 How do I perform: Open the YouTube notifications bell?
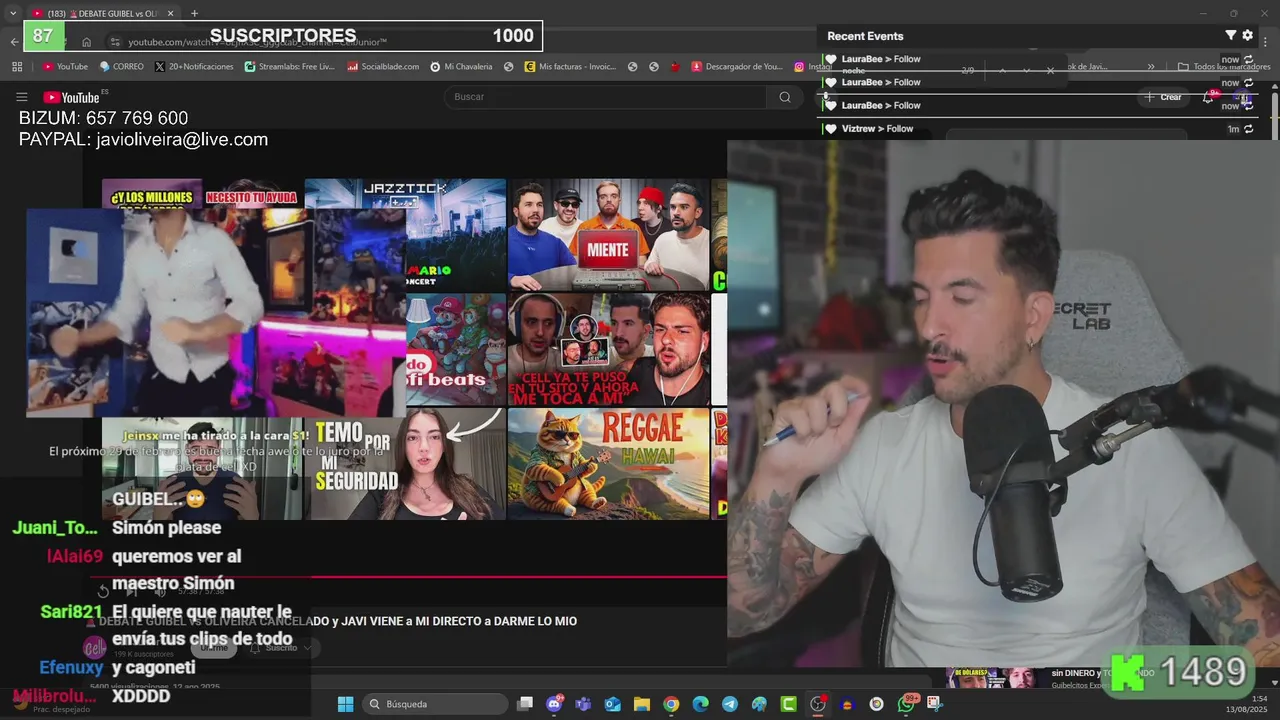1208,97
